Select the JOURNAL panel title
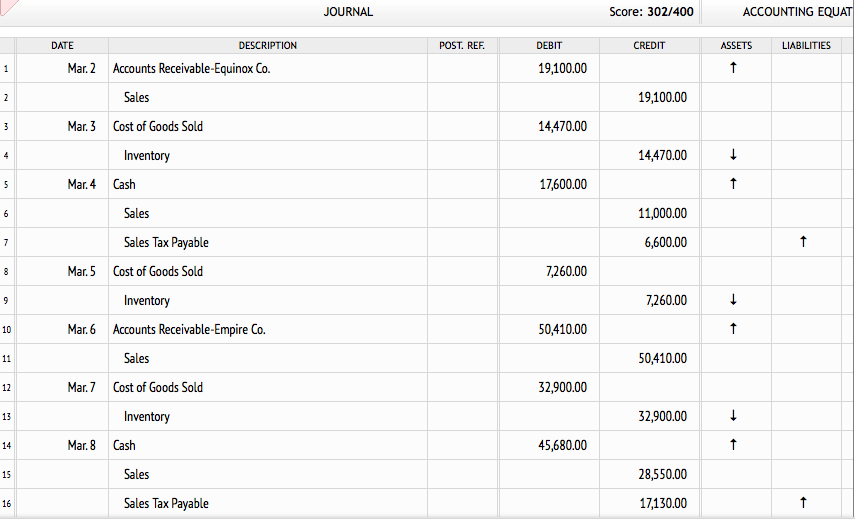 coord(348,12)
